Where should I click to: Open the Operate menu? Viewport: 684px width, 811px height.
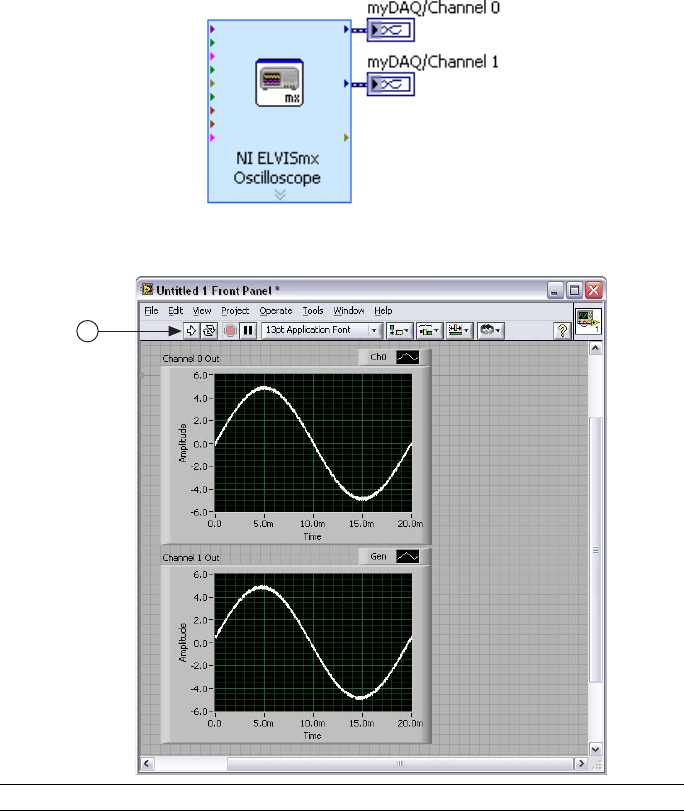(276, 311)
